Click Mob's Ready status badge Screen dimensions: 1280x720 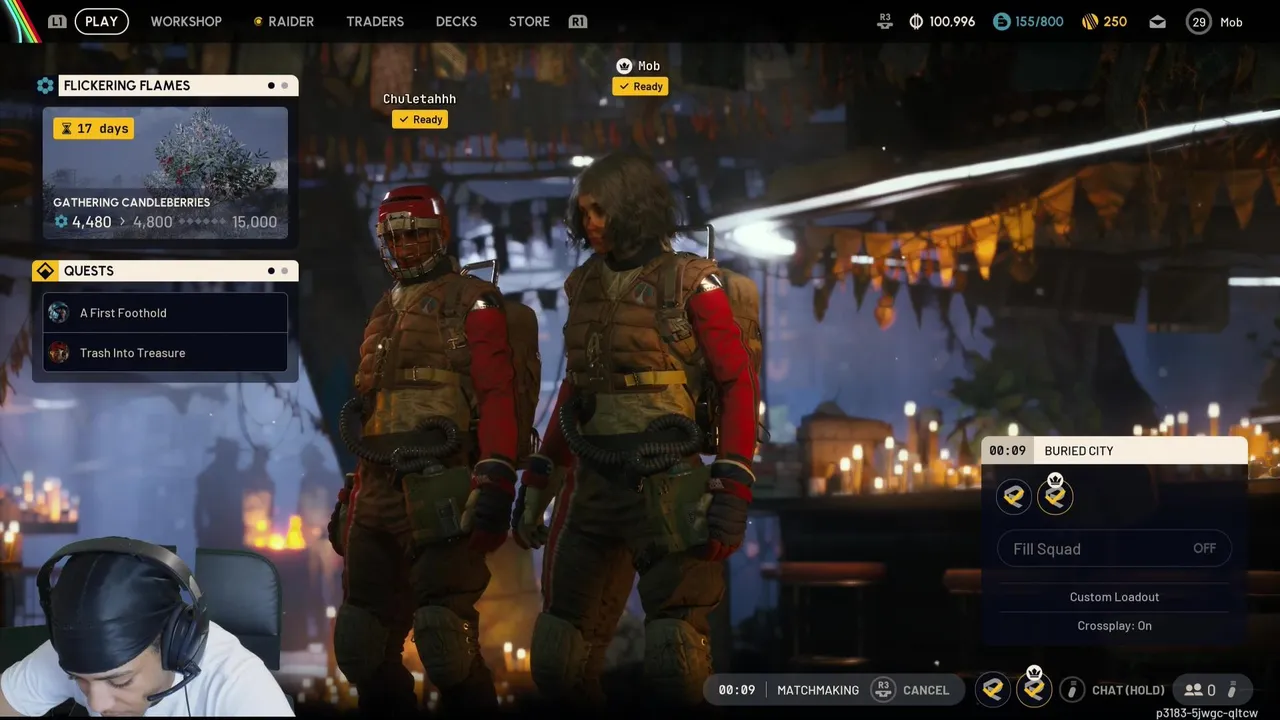[x=640, y=86]
